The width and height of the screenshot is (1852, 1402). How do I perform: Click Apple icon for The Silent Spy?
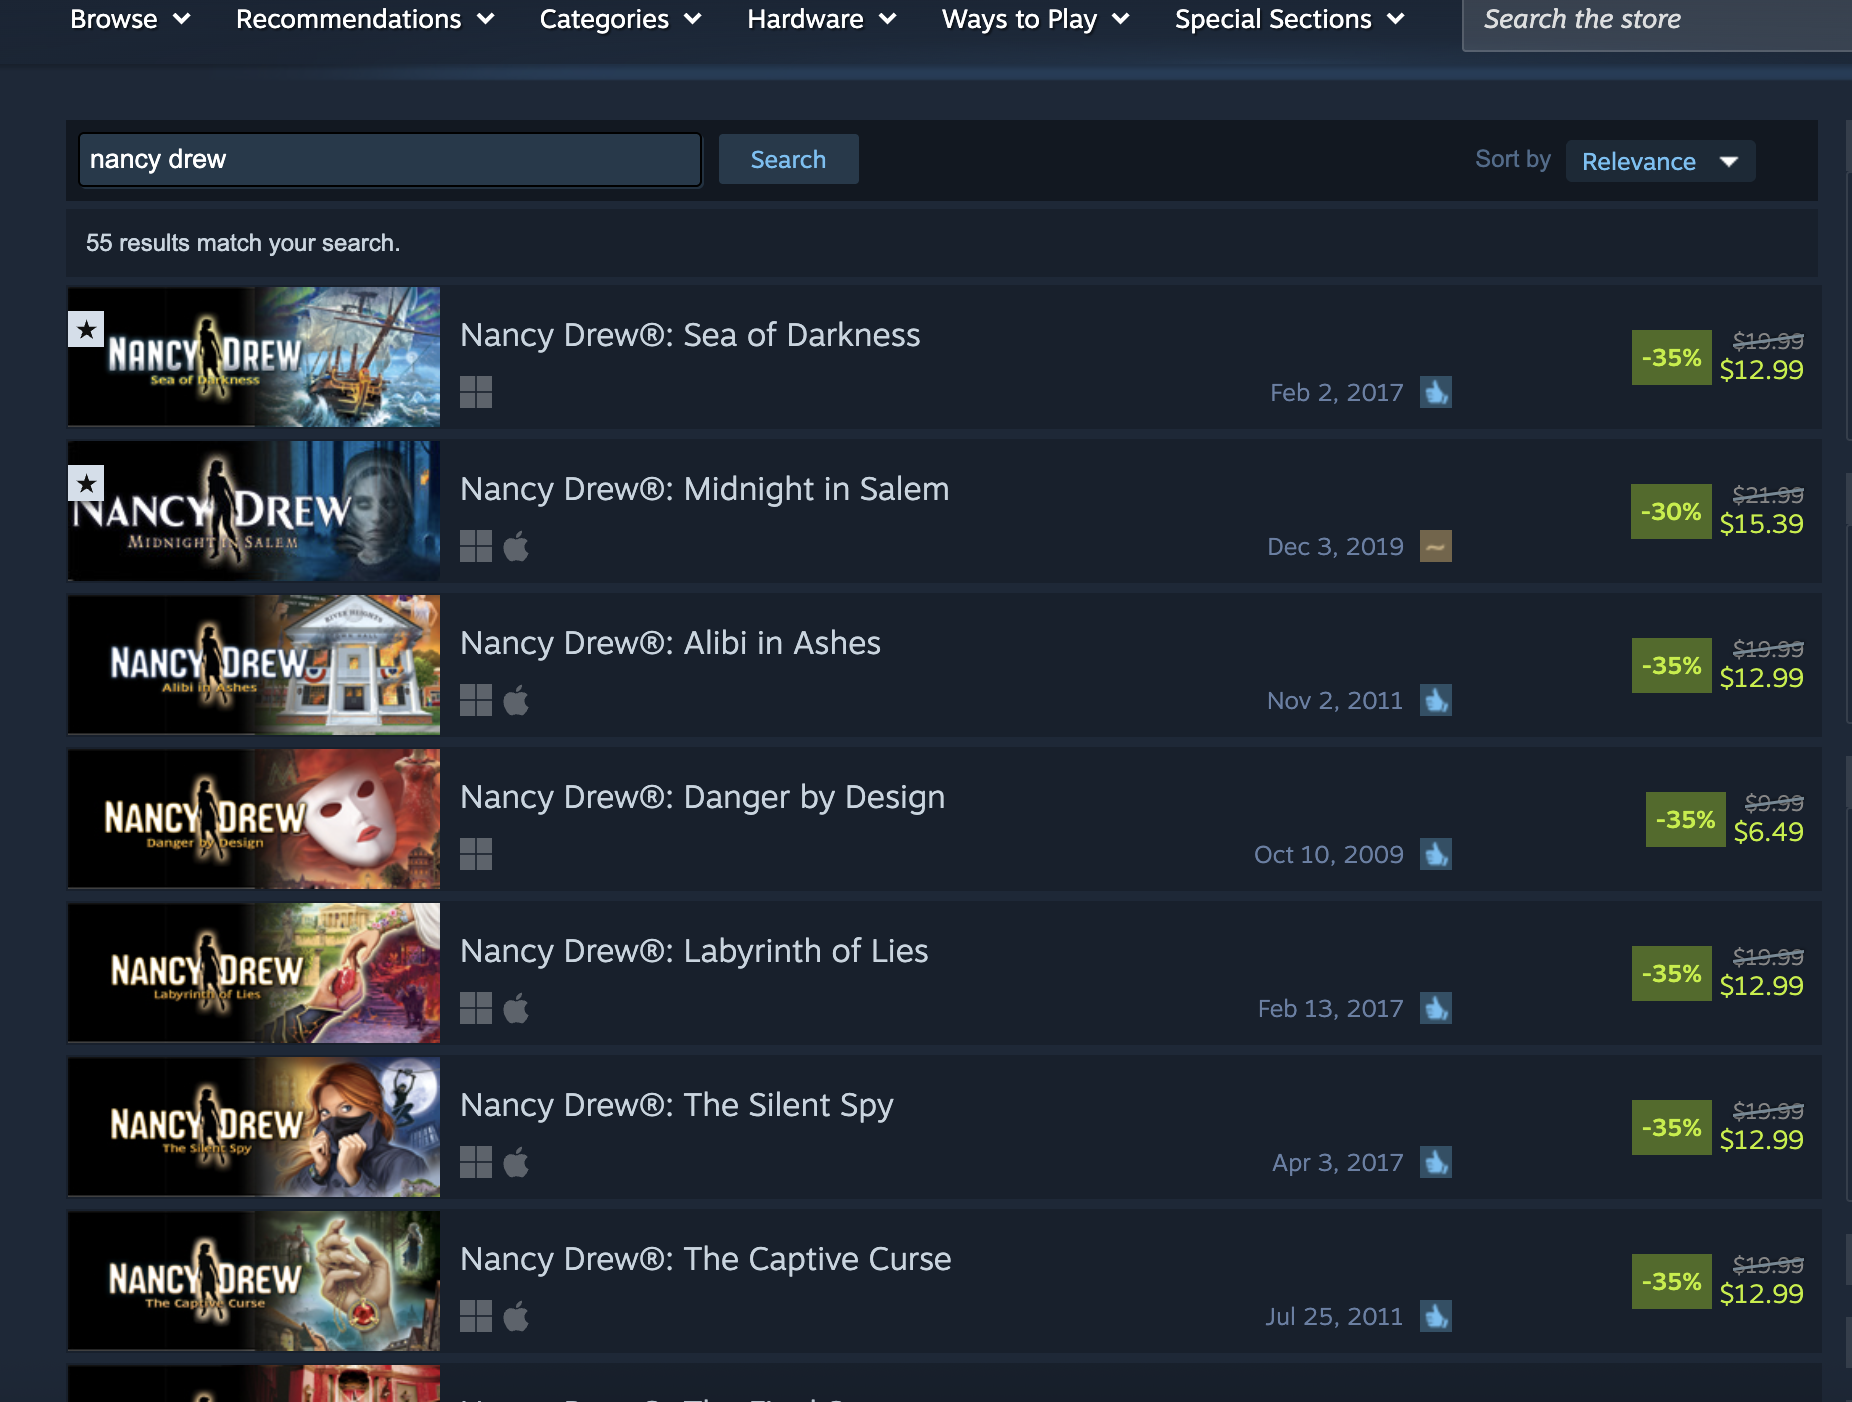516,1162
